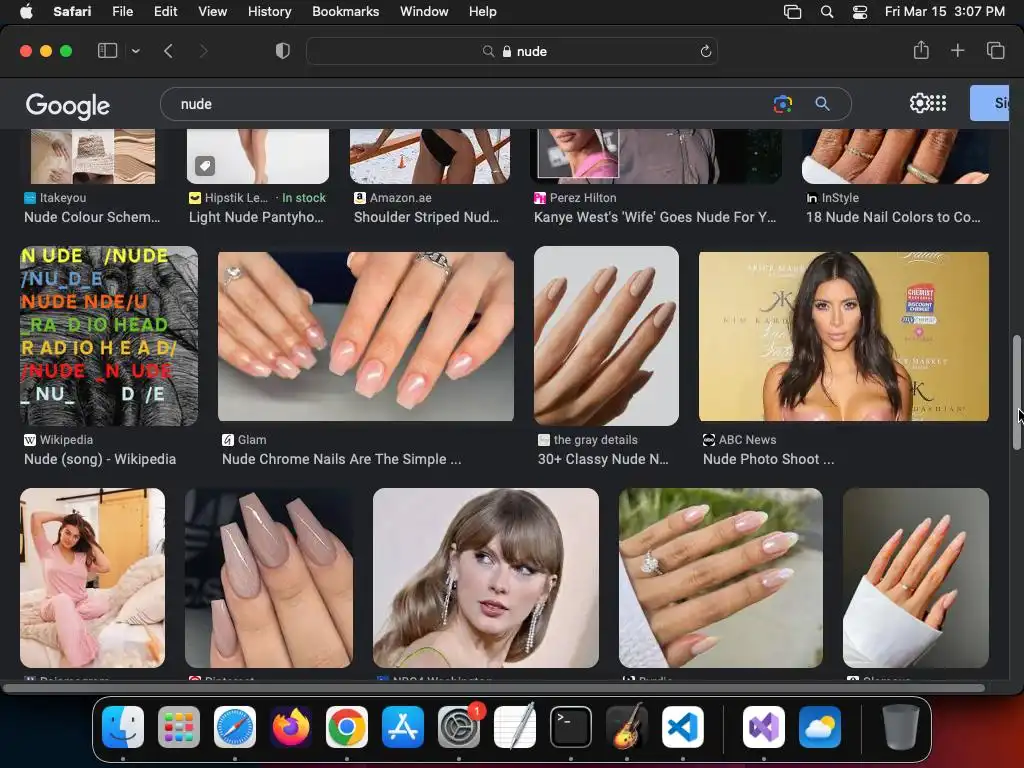
Task: Open Safari from the Dock
Action: (x=235, y=727)
